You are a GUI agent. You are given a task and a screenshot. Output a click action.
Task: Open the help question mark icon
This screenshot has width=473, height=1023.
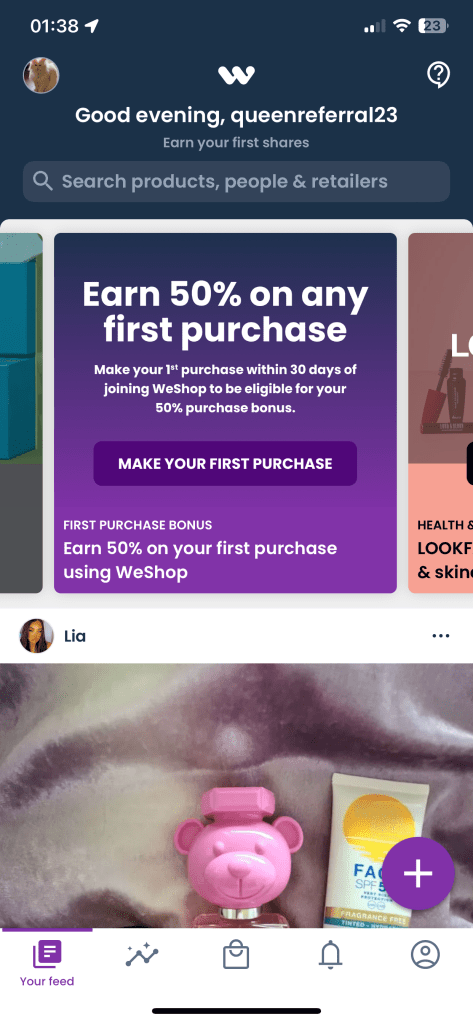tap(438, 75)
